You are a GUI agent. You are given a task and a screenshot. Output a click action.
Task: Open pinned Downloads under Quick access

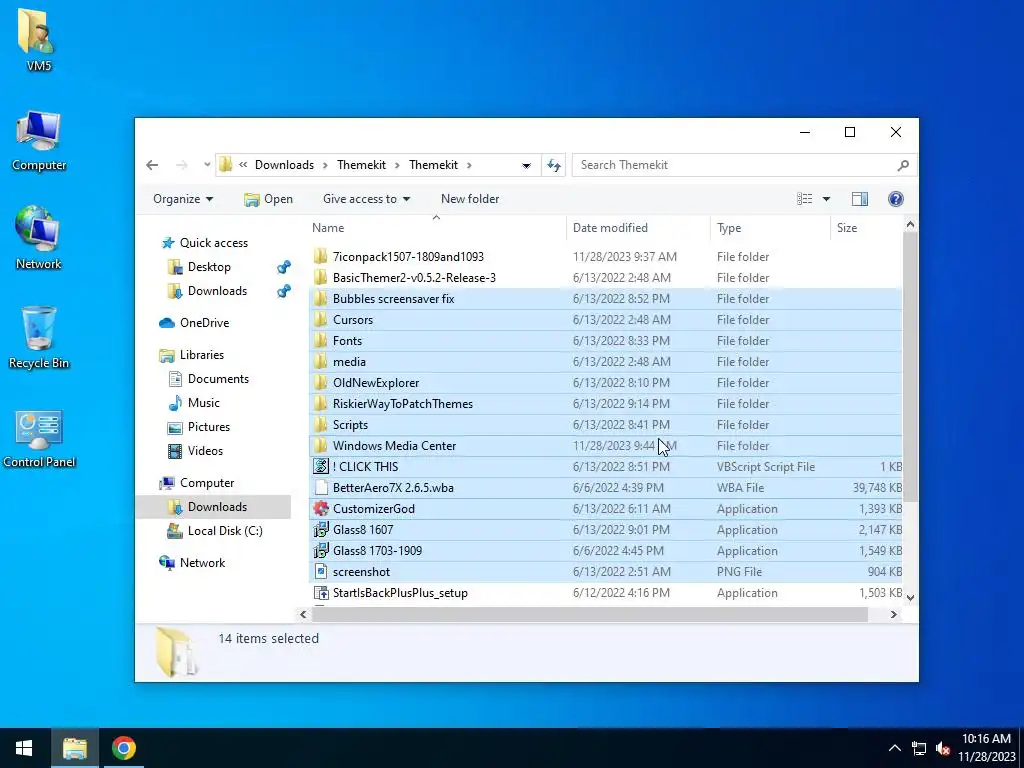208,291
